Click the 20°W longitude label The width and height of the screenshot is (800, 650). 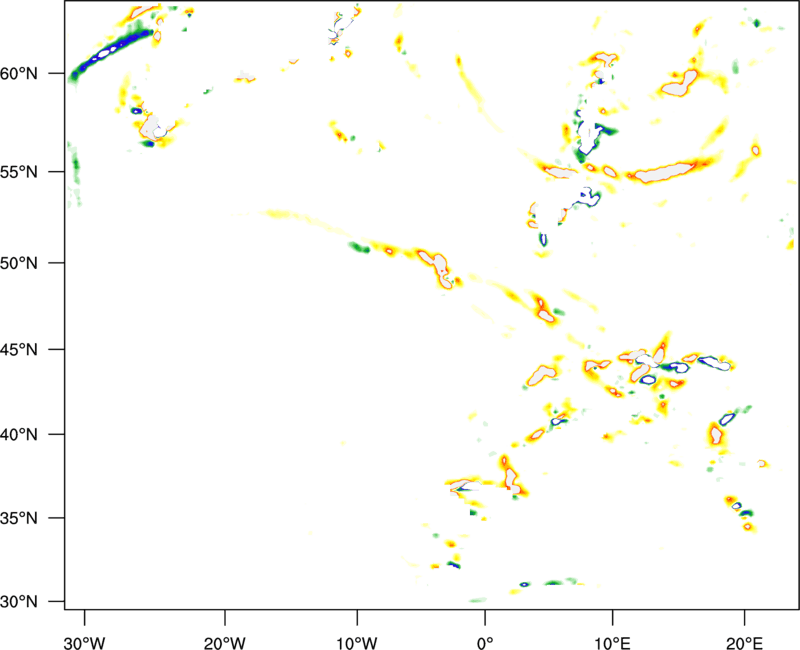coord(225,643)
